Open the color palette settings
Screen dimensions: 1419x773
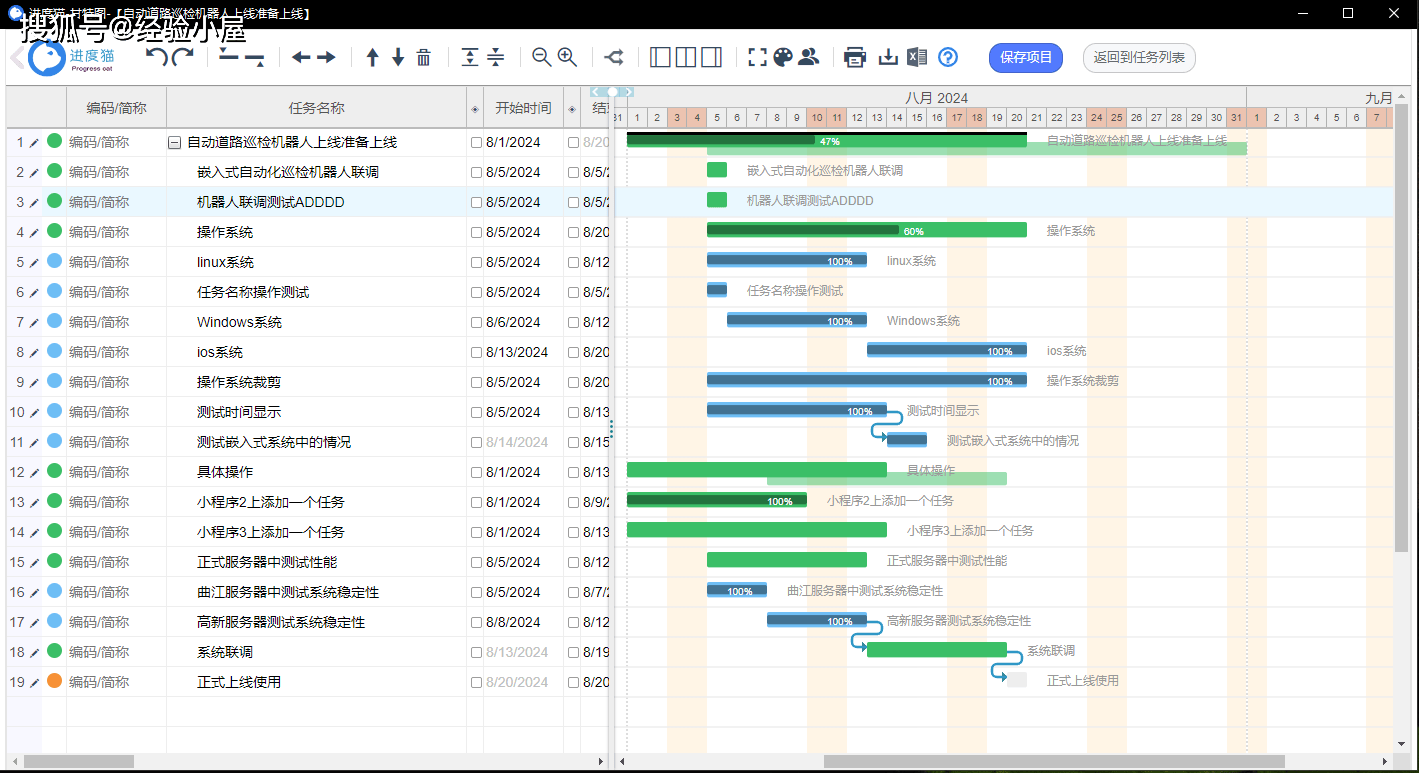pyautogui.click(x=783, y=57)
